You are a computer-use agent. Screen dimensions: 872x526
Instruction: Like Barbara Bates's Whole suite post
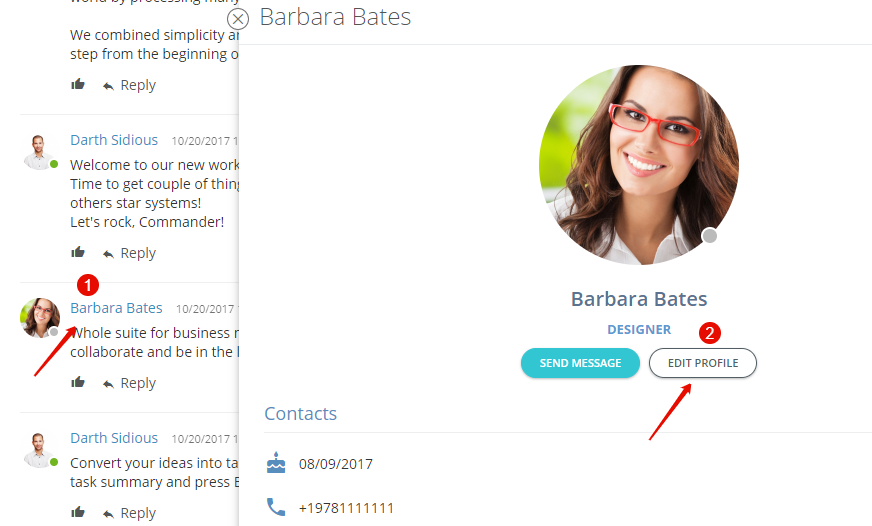click(x=78, y=383)
